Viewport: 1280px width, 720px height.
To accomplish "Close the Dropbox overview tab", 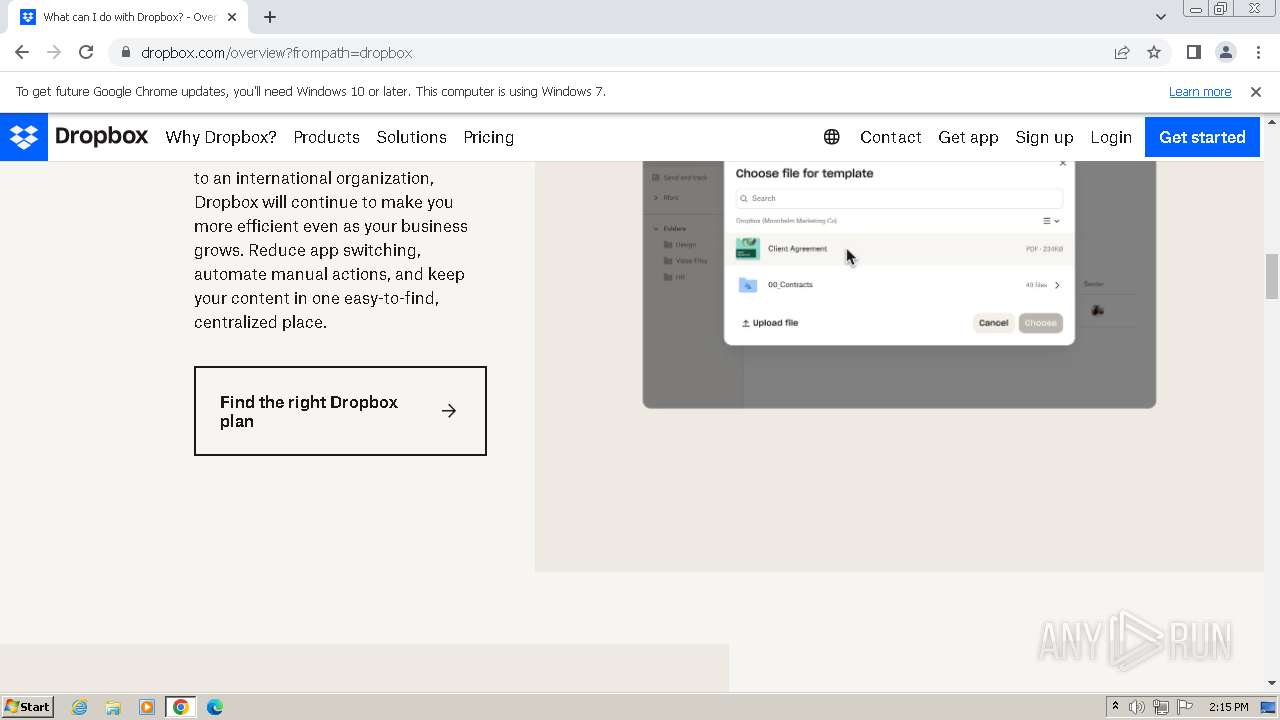I will click(x=232, y=17).
